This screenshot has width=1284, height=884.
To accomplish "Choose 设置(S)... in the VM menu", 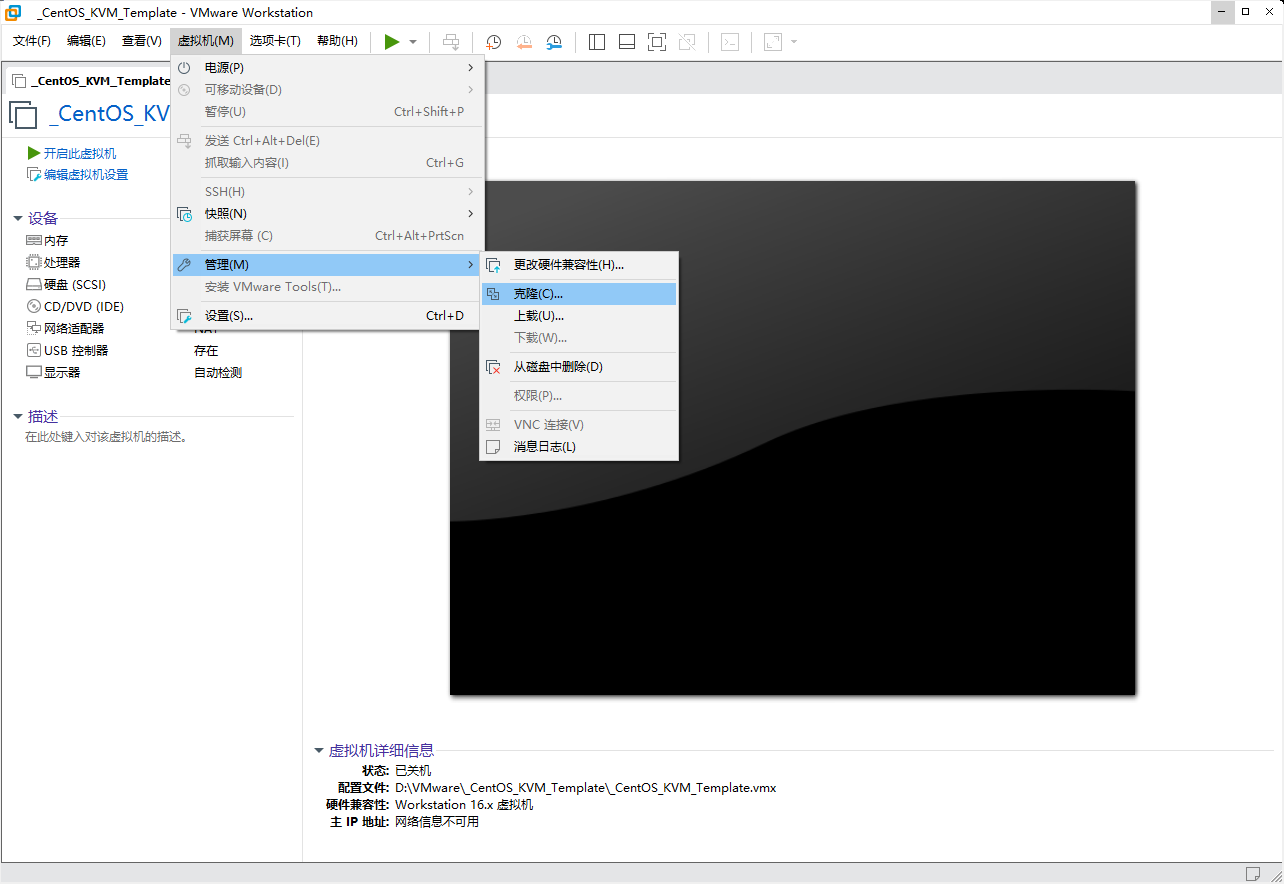I will point(327,316).
